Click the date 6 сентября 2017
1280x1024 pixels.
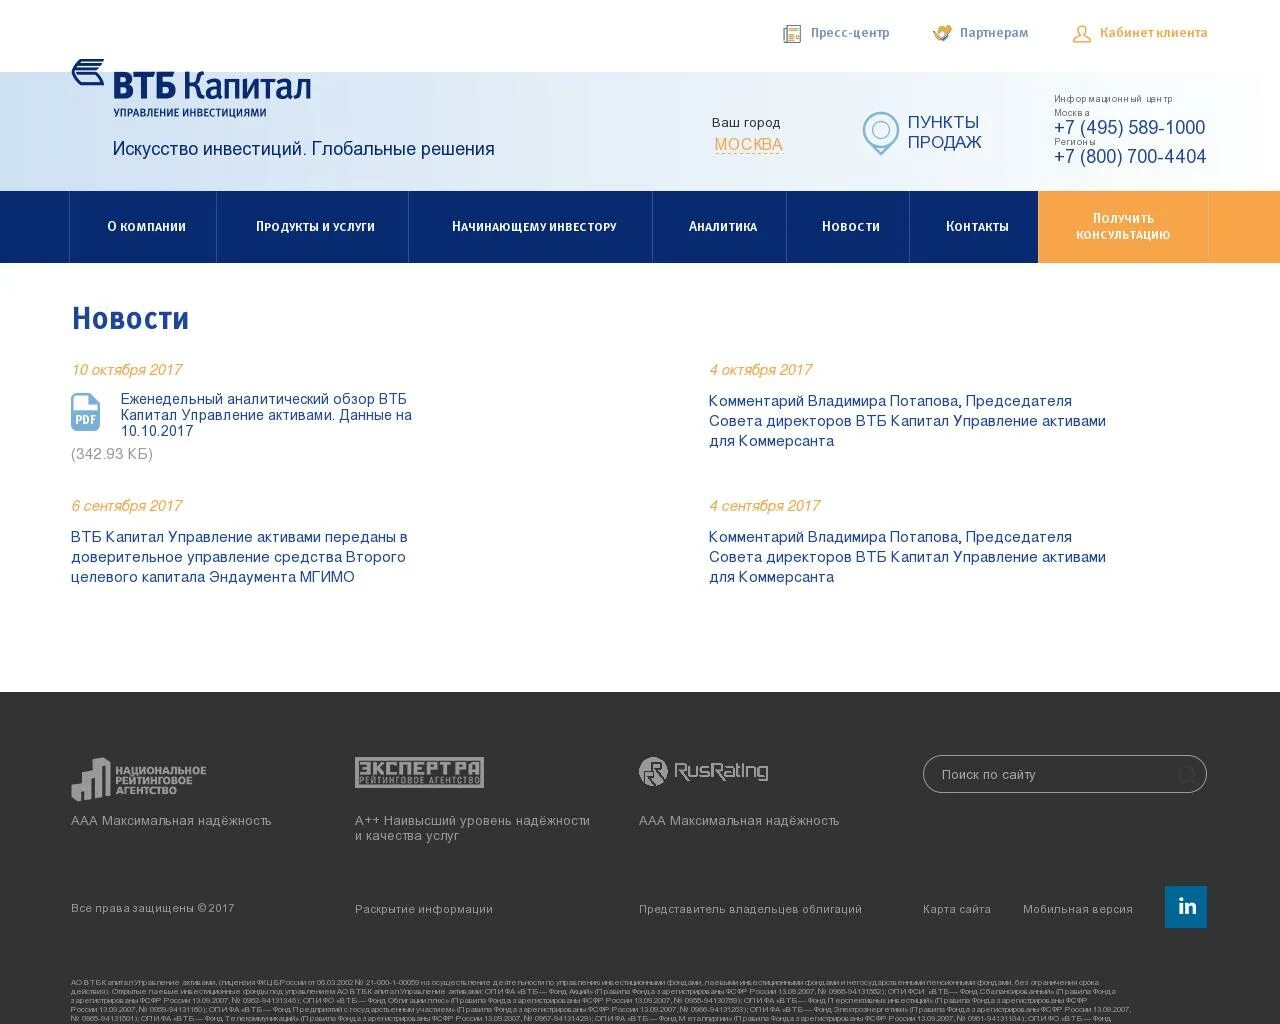tap(127, 506)
